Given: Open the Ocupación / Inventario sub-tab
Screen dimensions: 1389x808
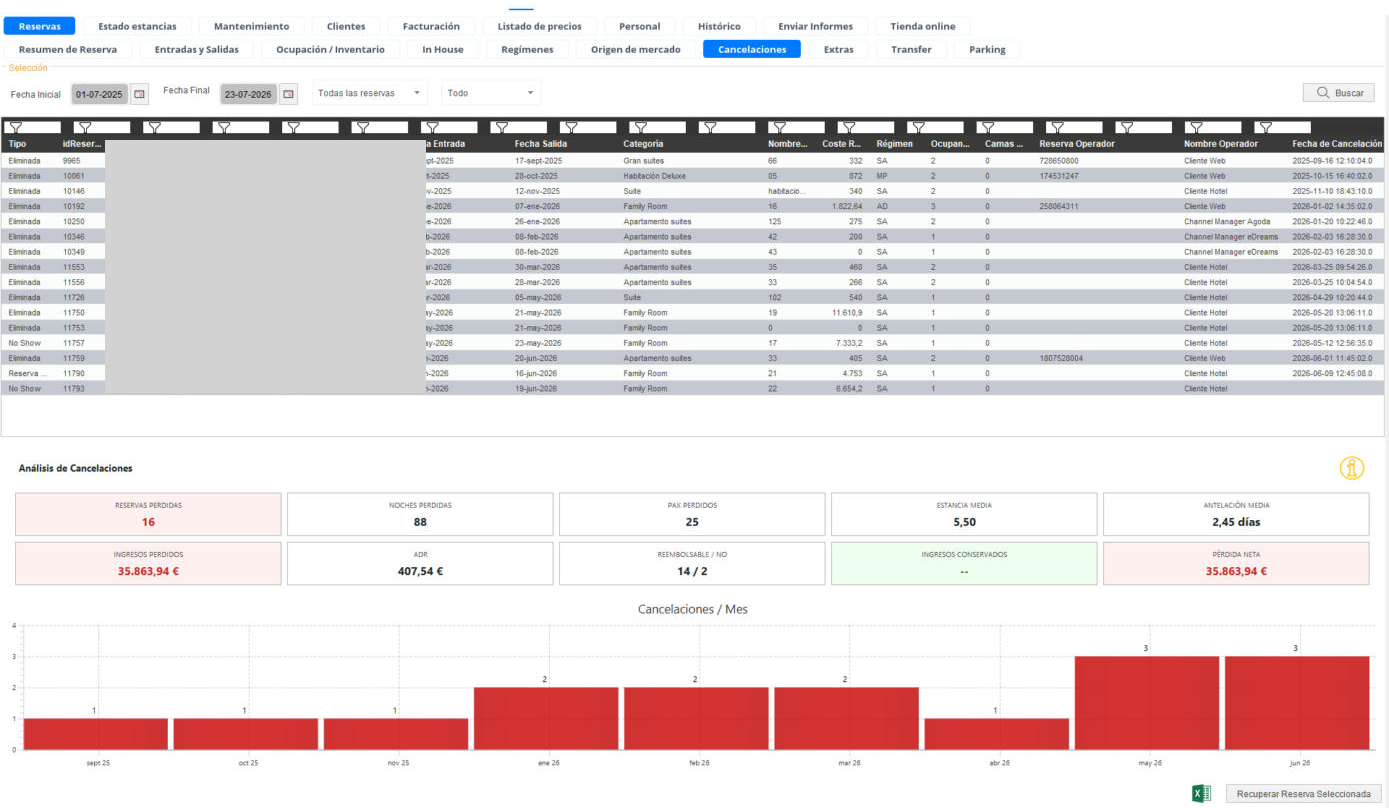Looking at the screenshot, I should point(331,49).
